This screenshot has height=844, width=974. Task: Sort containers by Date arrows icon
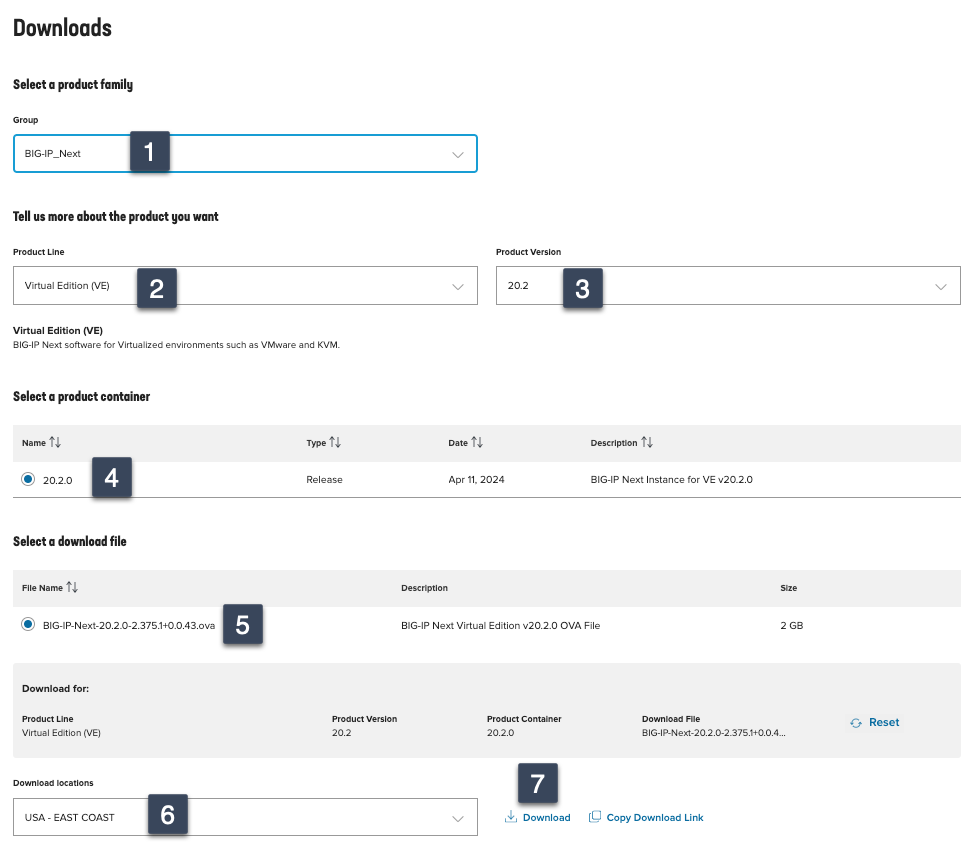coord(477,442)
